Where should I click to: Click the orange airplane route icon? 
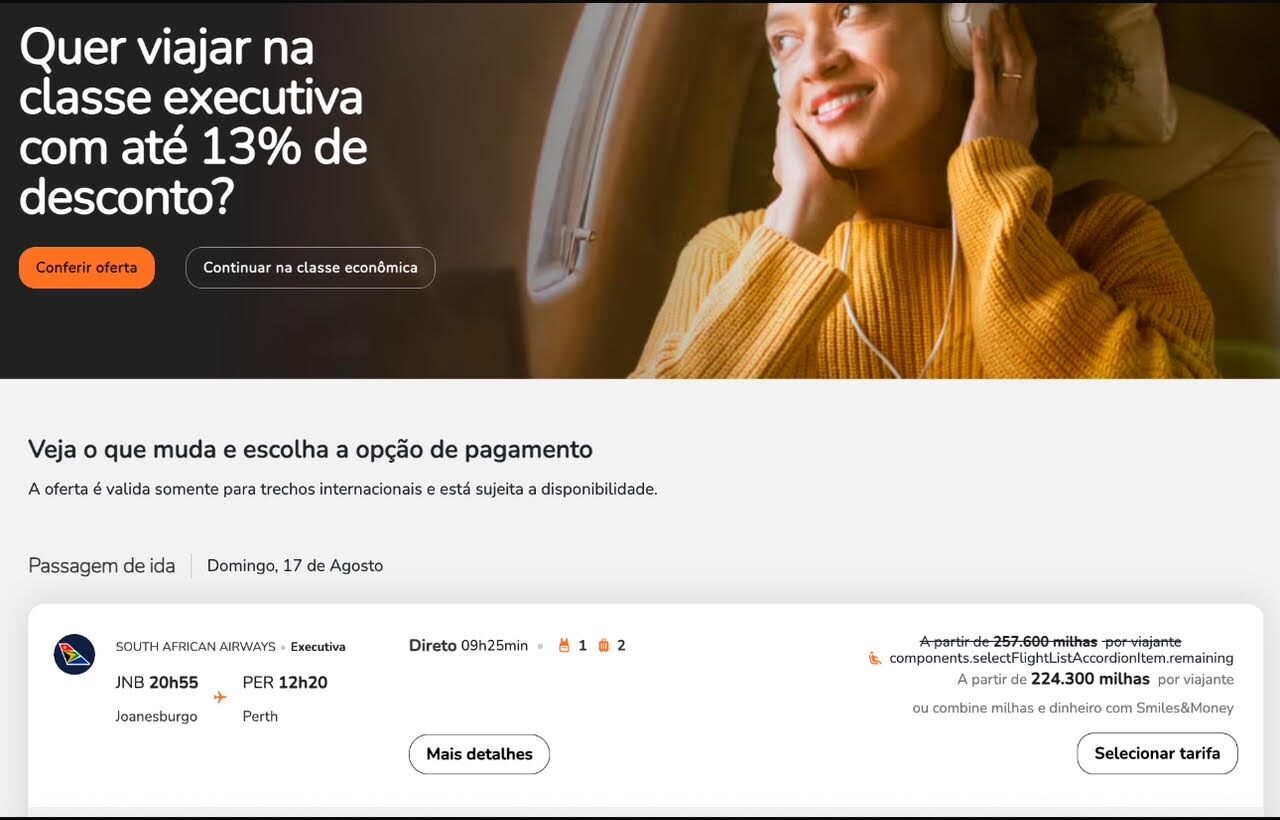(x=220, y=697)
